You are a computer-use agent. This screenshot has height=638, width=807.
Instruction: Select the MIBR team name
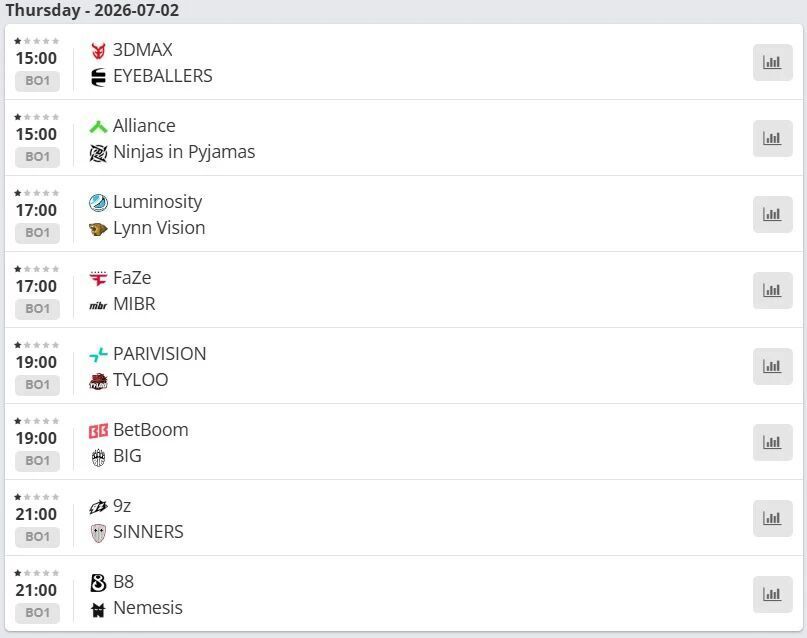tap(134, 304)
